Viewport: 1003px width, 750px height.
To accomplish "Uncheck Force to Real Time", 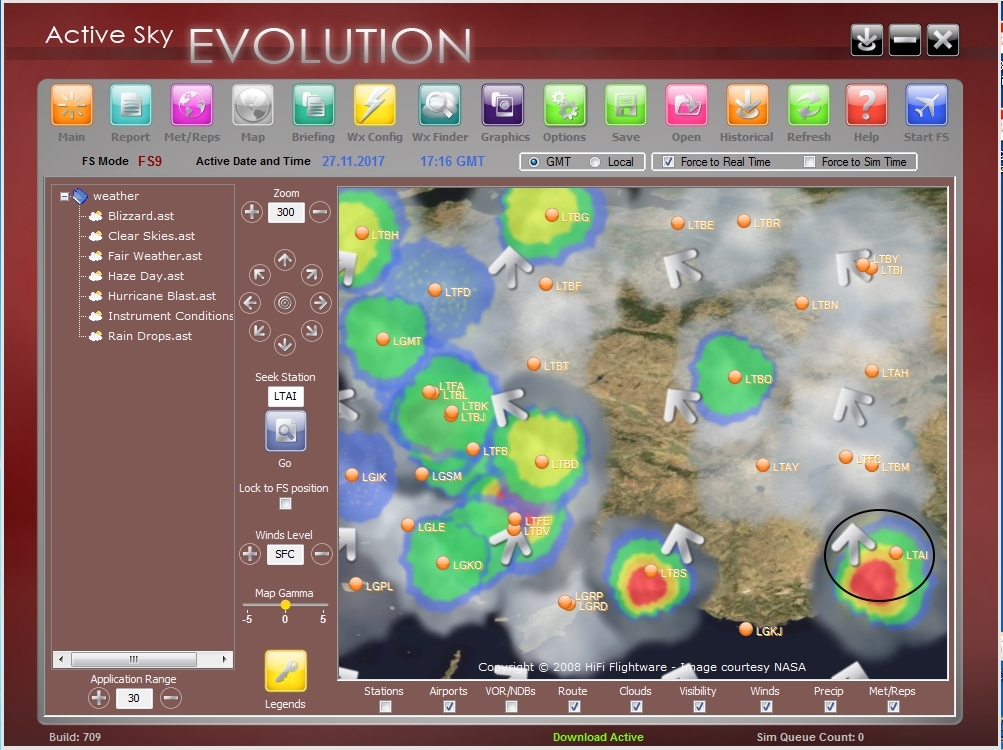I will (668, 162).
